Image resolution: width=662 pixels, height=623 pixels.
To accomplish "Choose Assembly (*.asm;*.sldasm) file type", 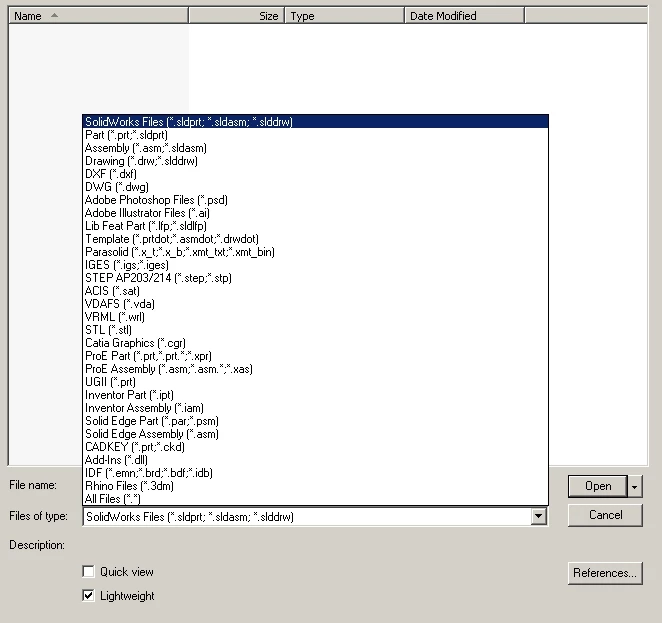I will (315, 148).
